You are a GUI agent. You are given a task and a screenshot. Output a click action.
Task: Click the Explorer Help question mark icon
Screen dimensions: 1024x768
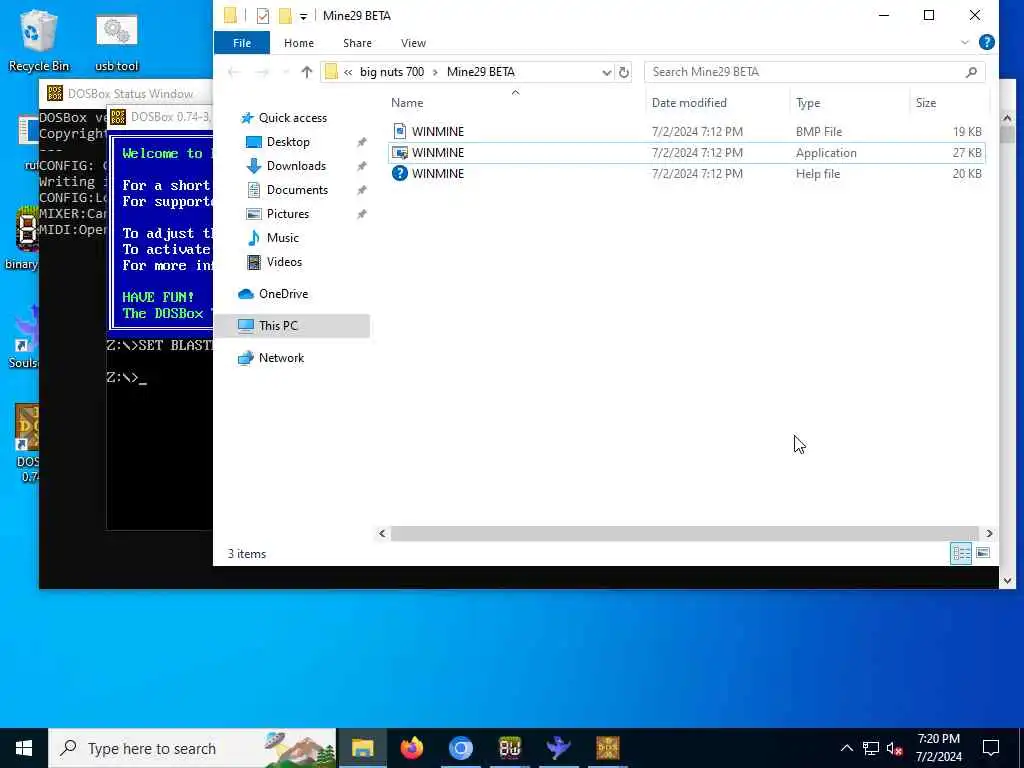(986, 42)
